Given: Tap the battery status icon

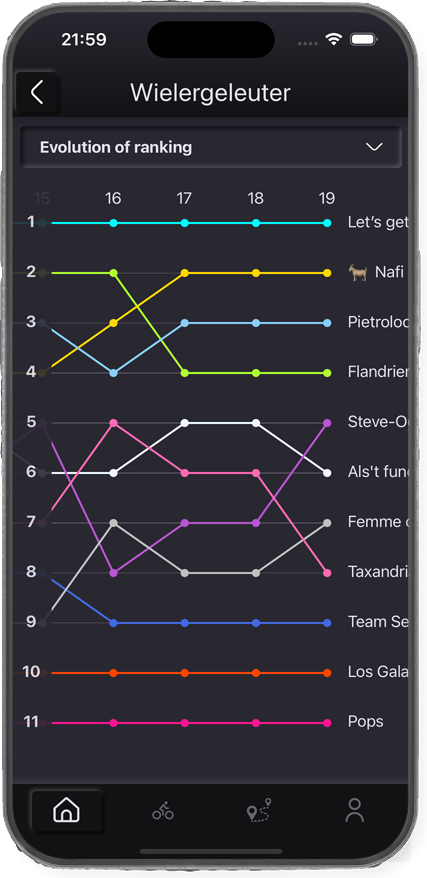Looking at the screenshot, I should click(364, 39).
